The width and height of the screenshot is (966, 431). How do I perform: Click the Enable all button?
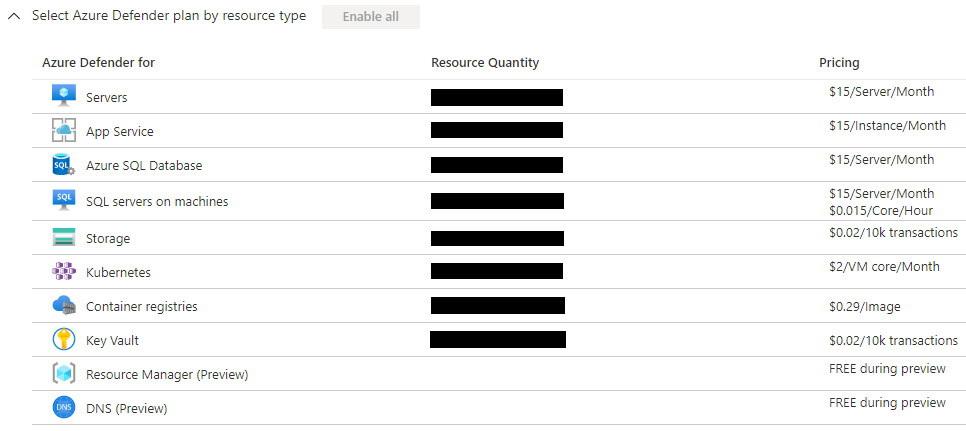pyautogui.click(x=371, y=17)
